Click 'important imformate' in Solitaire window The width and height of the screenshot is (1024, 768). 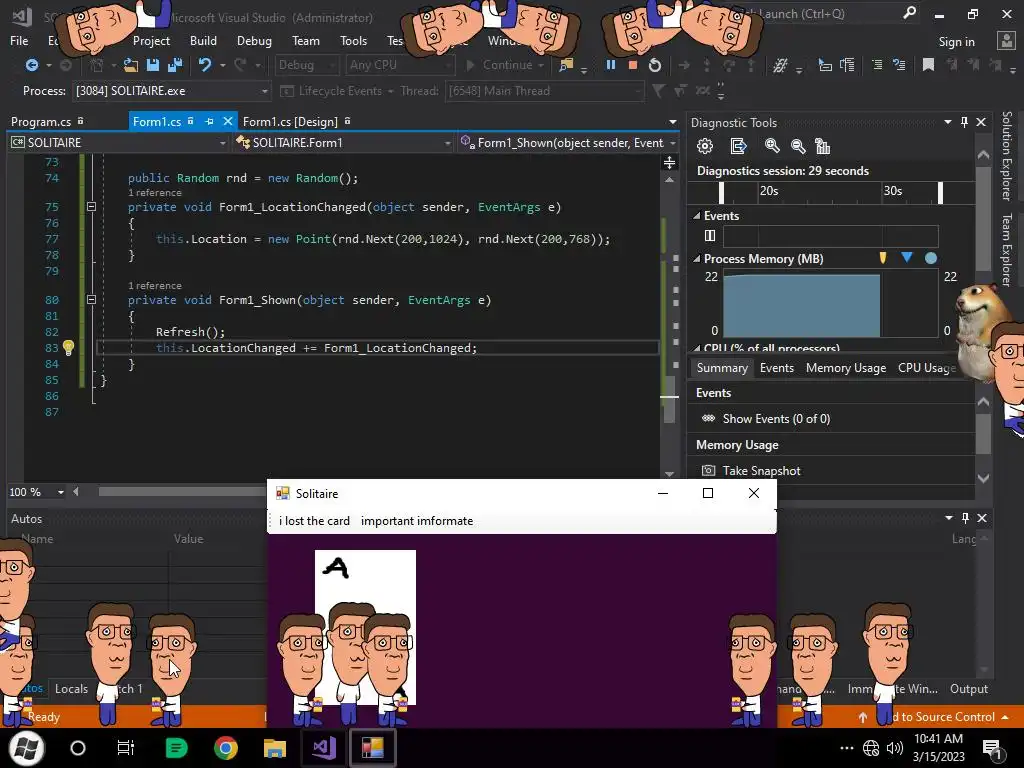[x=417, y=520]
